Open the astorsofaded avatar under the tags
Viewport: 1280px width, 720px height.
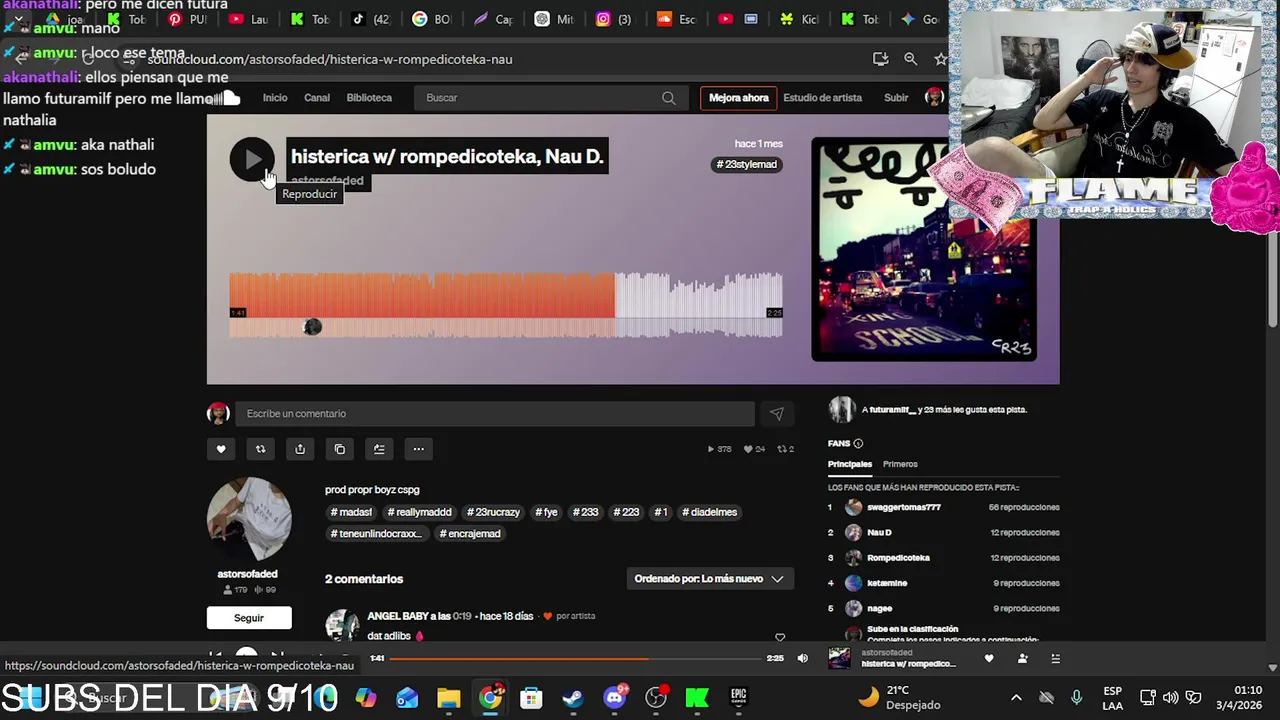tap(249, 519)
